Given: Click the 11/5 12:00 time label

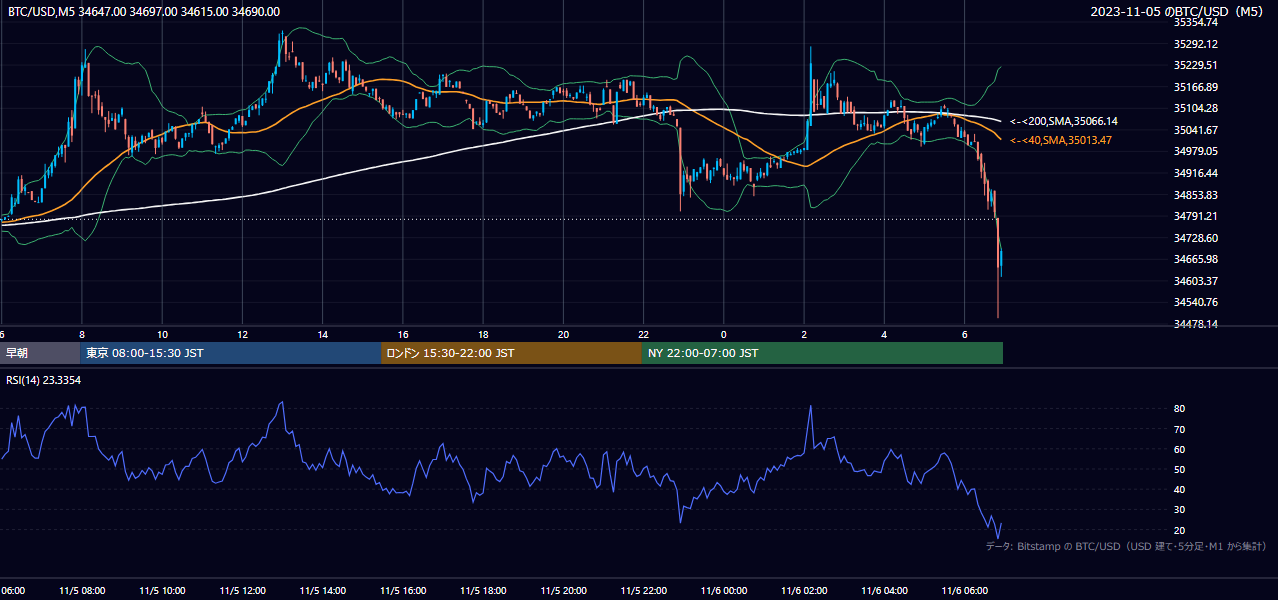Looking at the screenshot, I should (242, 591).
